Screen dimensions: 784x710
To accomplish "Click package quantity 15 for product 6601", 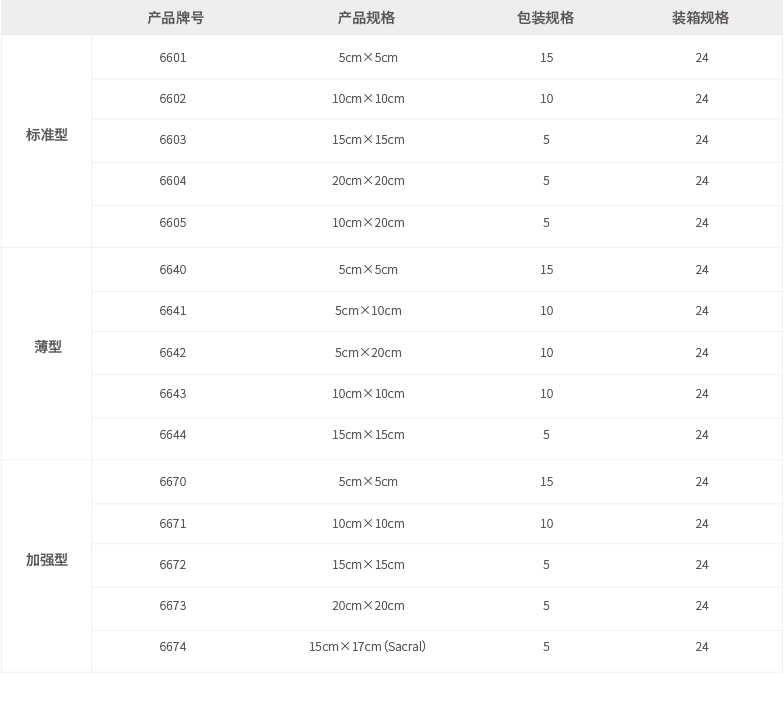I will point(546,58).
